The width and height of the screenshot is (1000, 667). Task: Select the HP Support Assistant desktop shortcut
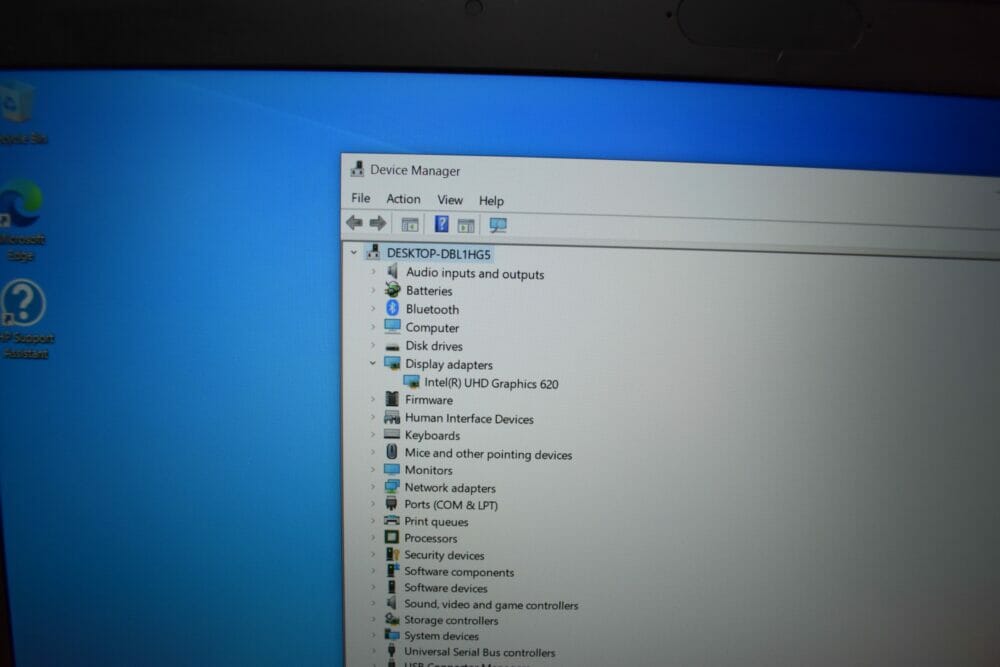[x=24, y=319]
